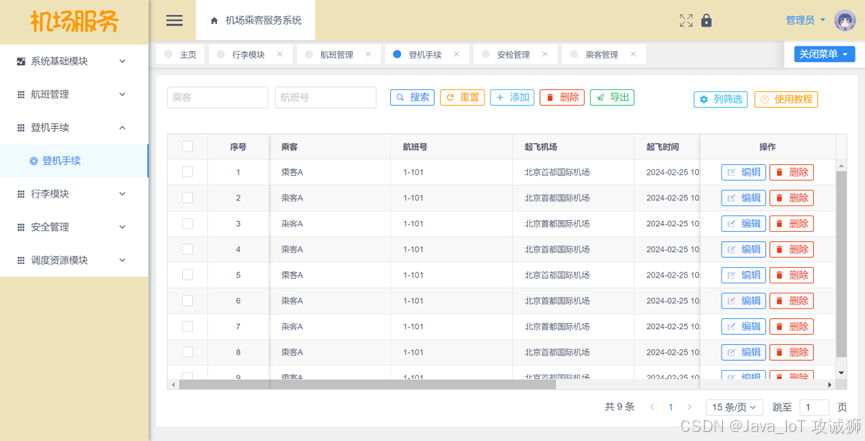Check the checkbox for row 5
The height and width of the screenshot is (441, 865).
[x=188, y=275]
